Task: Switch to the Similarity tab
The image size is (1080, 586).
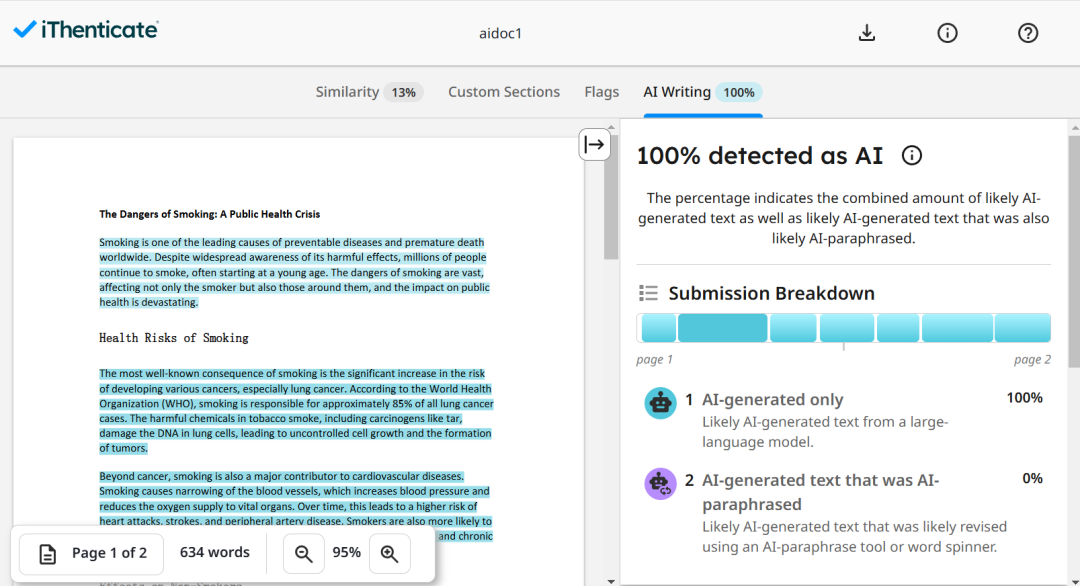Action: [x=368, y=92]
